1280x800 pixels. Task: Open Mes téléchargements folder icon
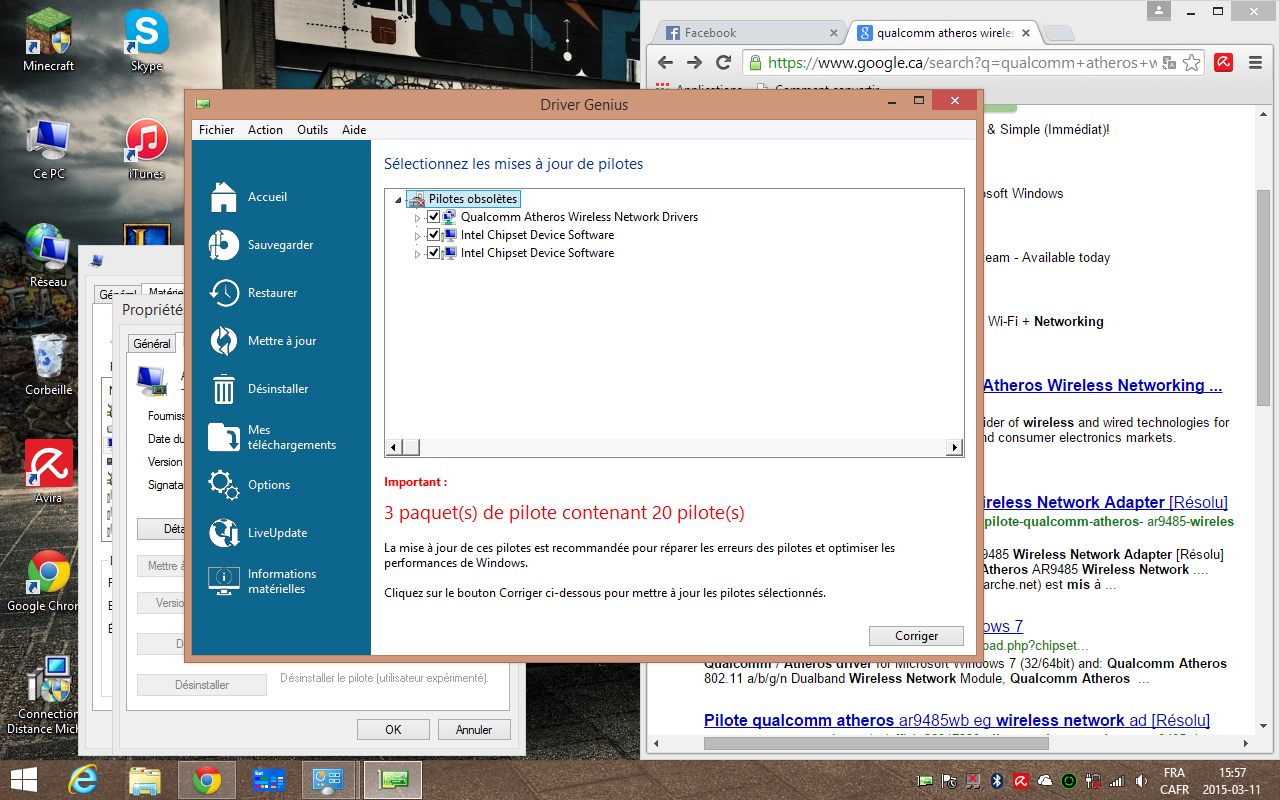click(224, 437)
